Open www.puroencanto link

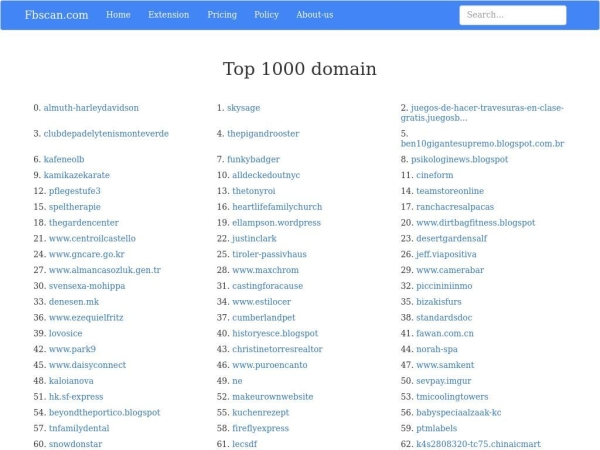pos(270,365)
